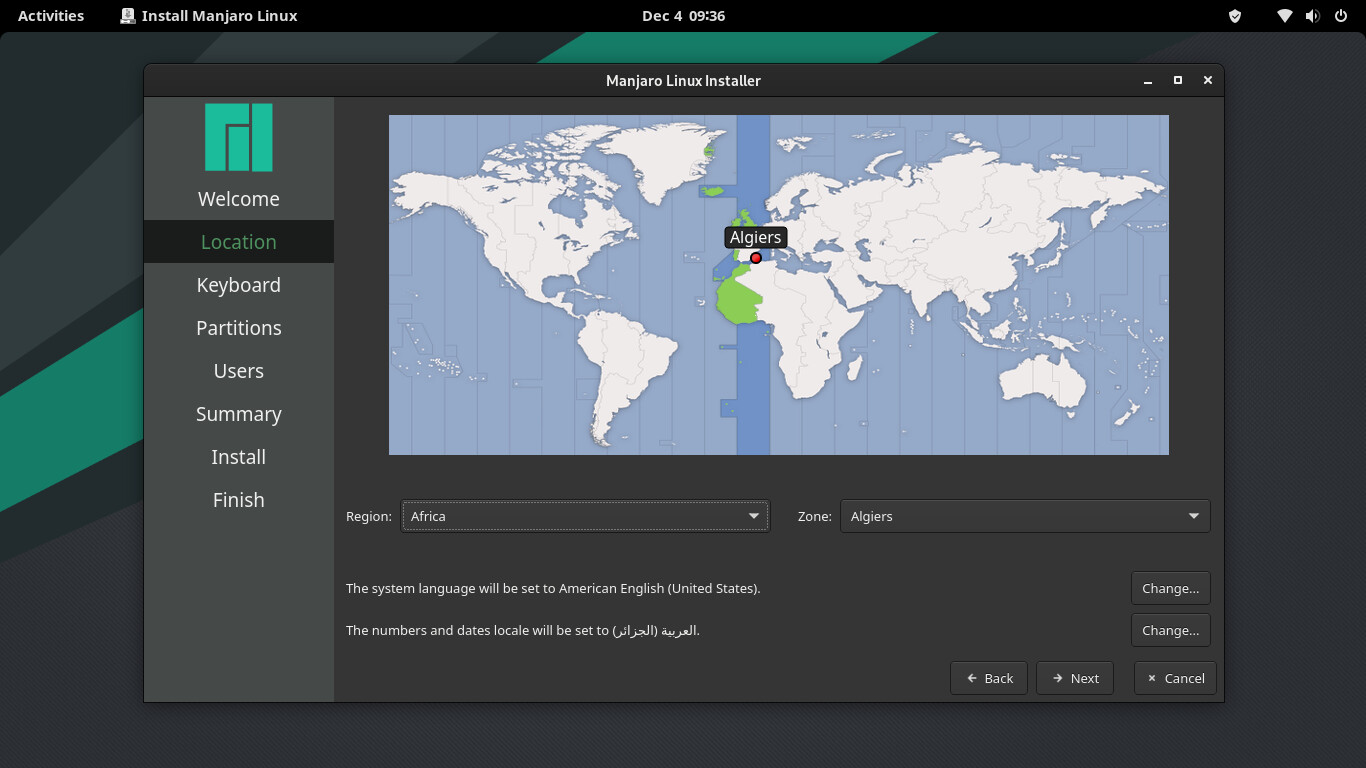This screenshot has width=1366, height=768.
Task: Change the numbers and dates locale
Action: [1170, 630]
